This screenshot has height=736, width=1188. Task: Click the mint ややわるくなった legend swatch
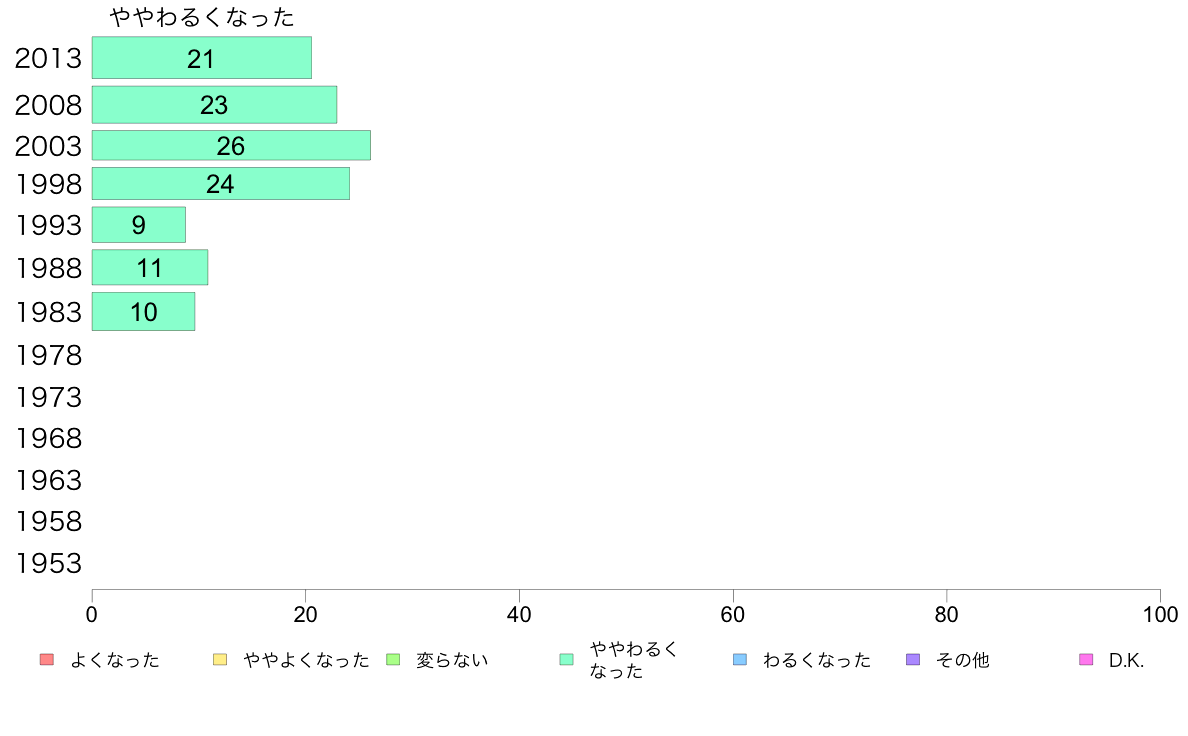567,659
